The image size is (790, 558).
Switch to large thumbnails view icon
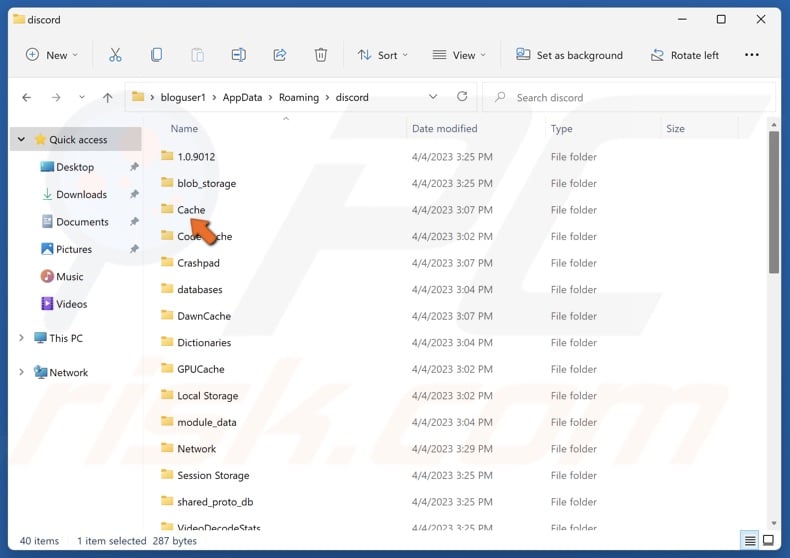click(x=768, y=540)
